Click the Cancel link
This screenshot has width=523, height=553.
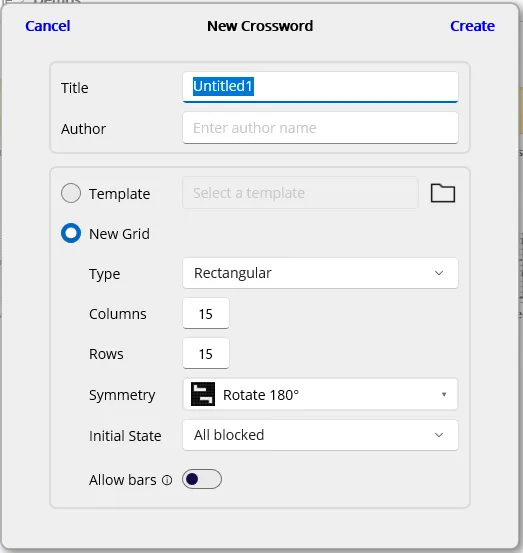[48, 26]
